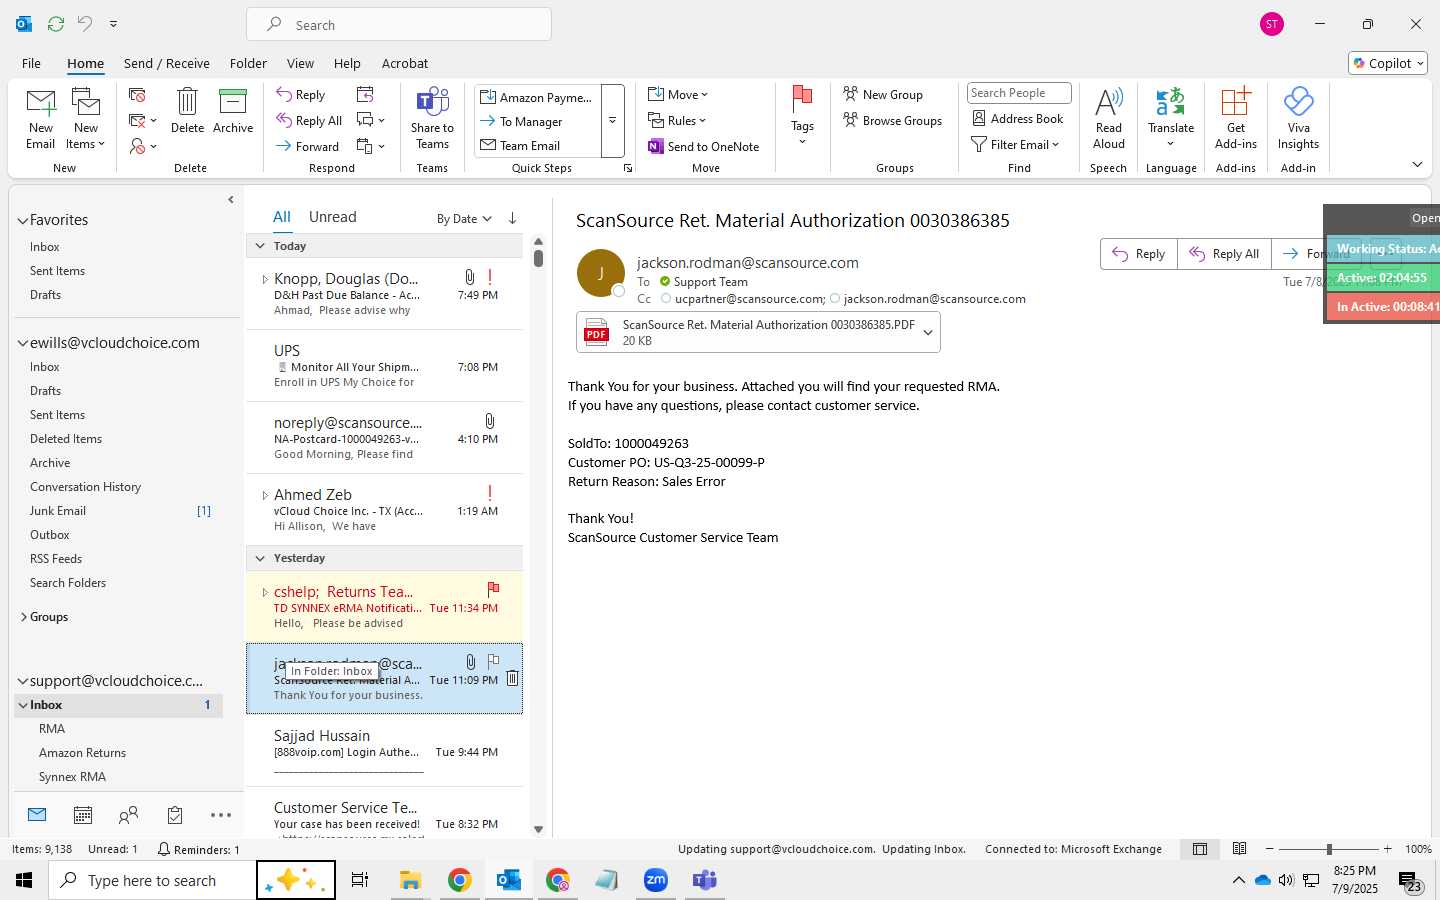Image resolution: width=1440 pixels, height=900 pixels.
Task: Click Get Add-ins
Action: click(1236, 118)
